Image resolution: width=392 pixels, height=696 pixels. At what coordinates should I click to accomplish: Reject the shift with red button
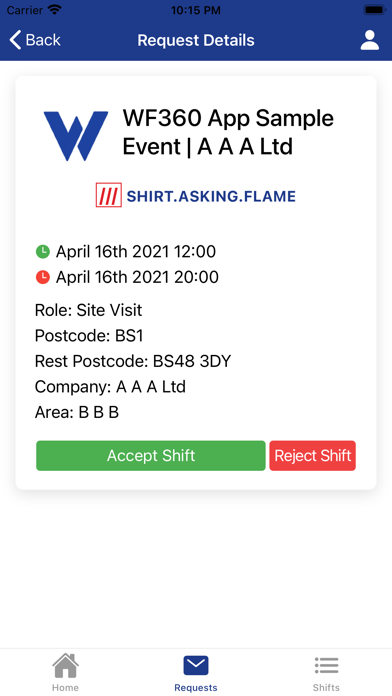tap(313, 455)
